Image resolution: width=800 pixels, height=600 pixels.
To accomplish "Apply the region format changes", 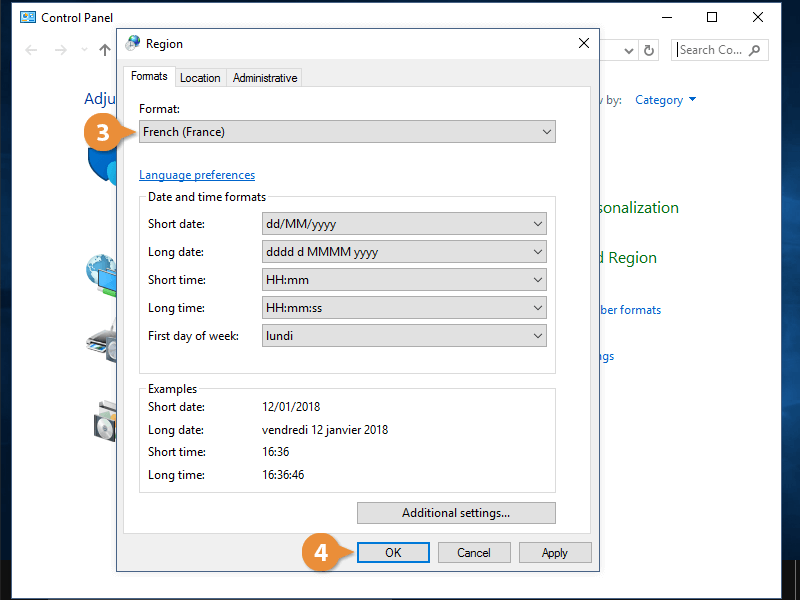I will pyautogui.click(x=555, y=553).
